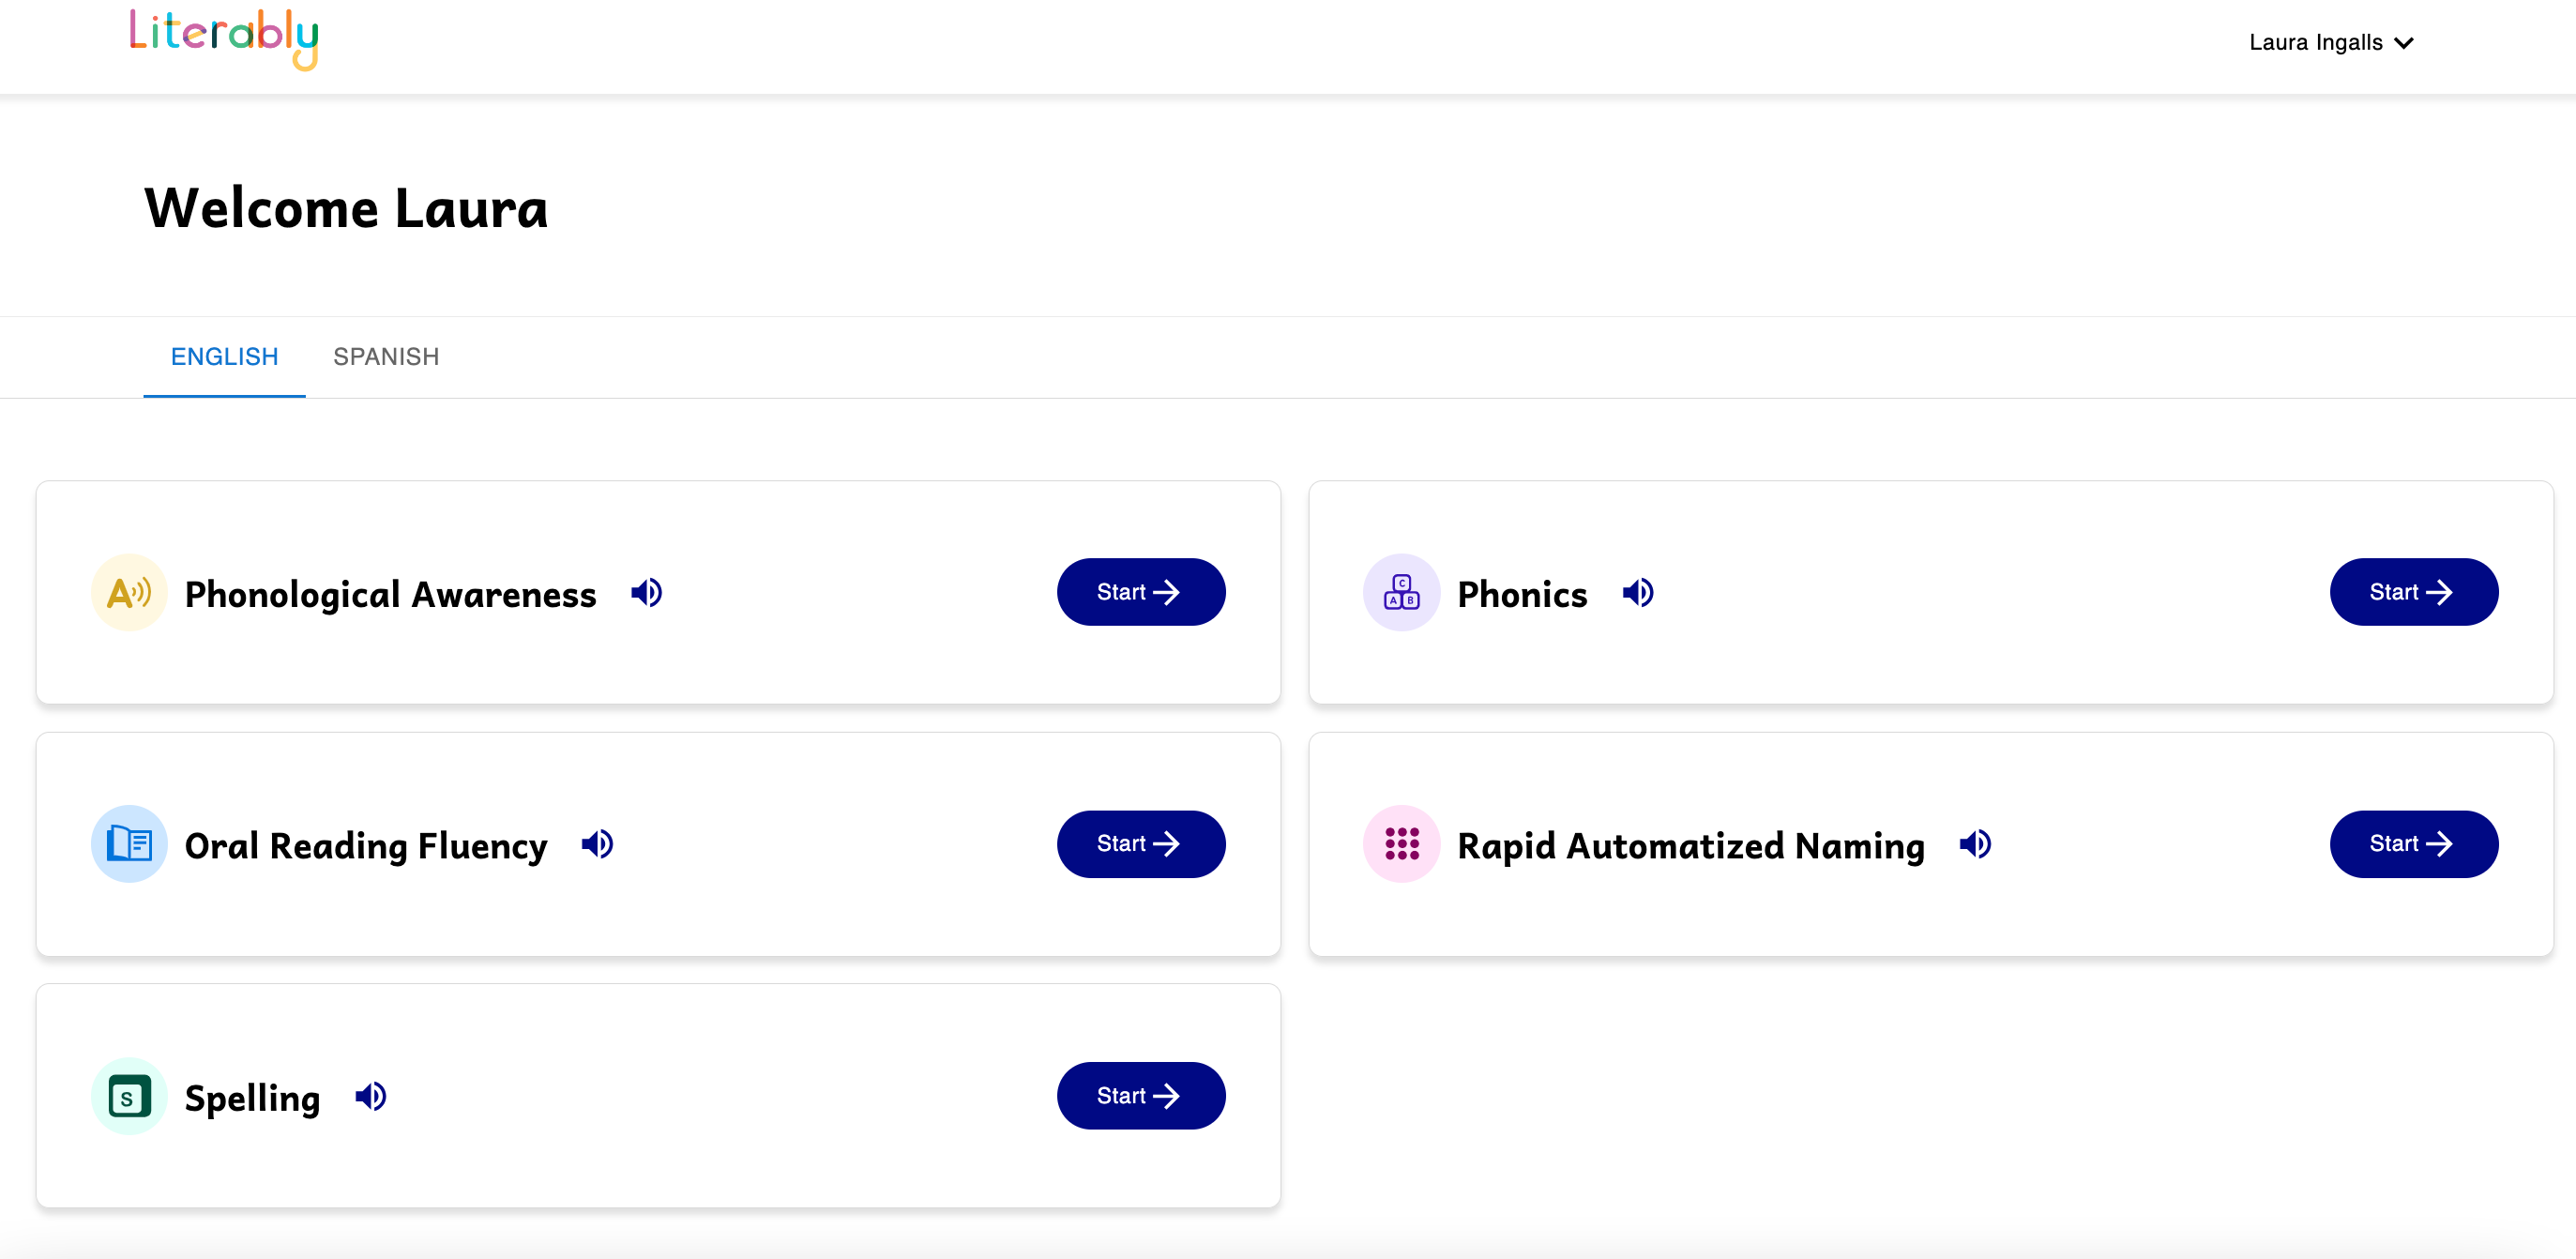
Task: Switch to the Spanish tab
Action: [x=386, y=357]
